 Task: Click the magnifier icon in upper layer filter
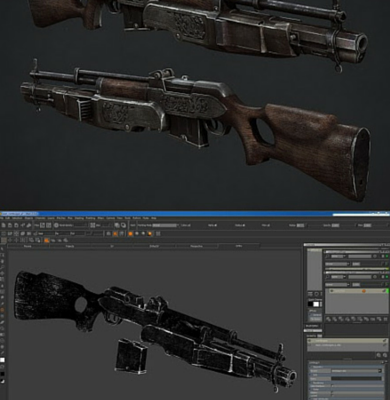point(328,256)
